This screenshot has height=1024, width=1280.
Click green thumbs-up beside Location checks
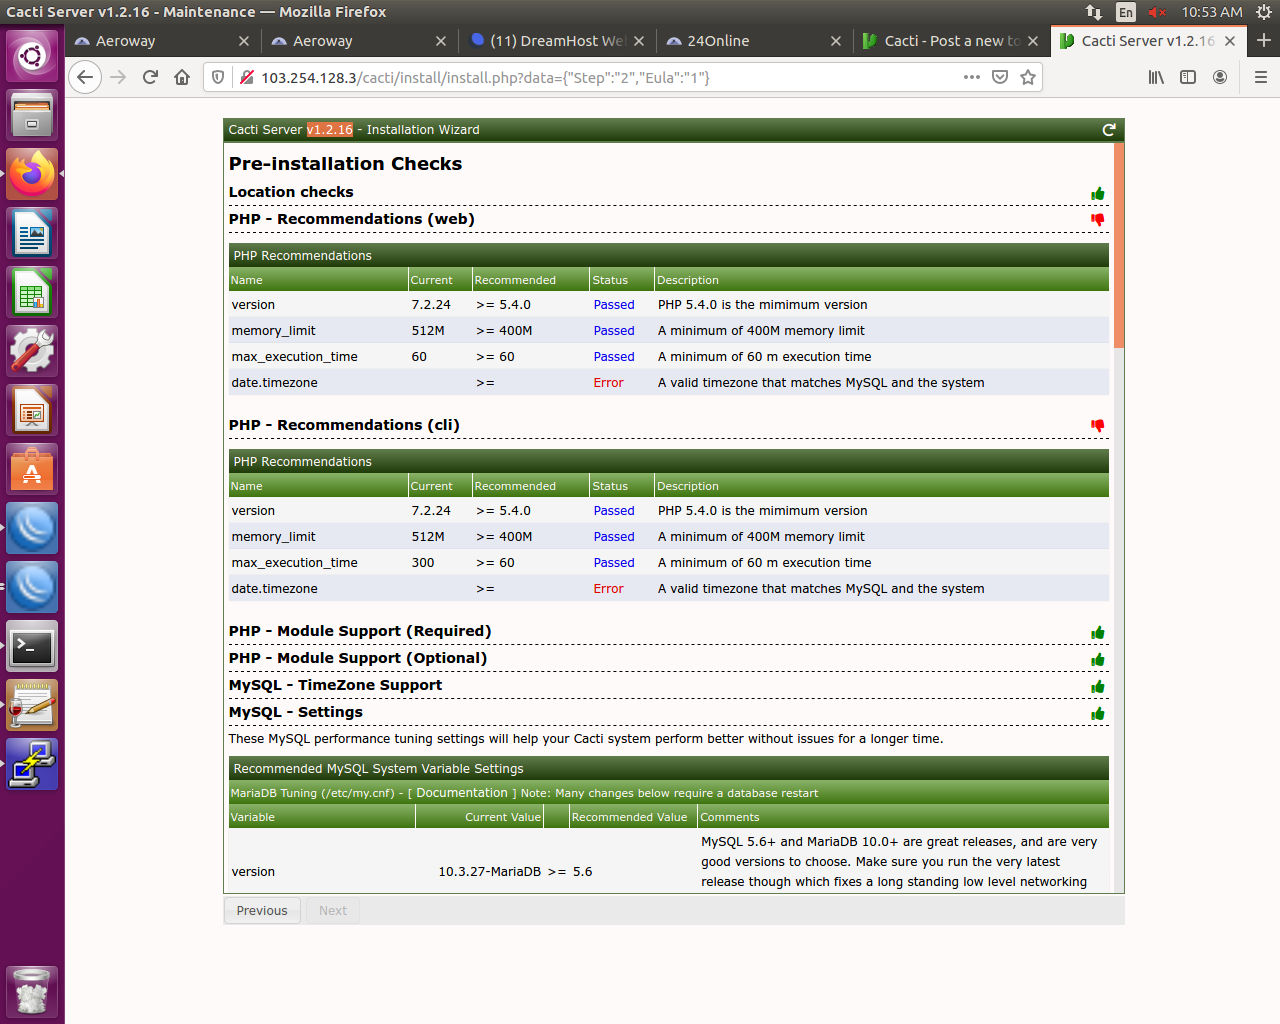pyautogui.click(x=1098, y=193)
